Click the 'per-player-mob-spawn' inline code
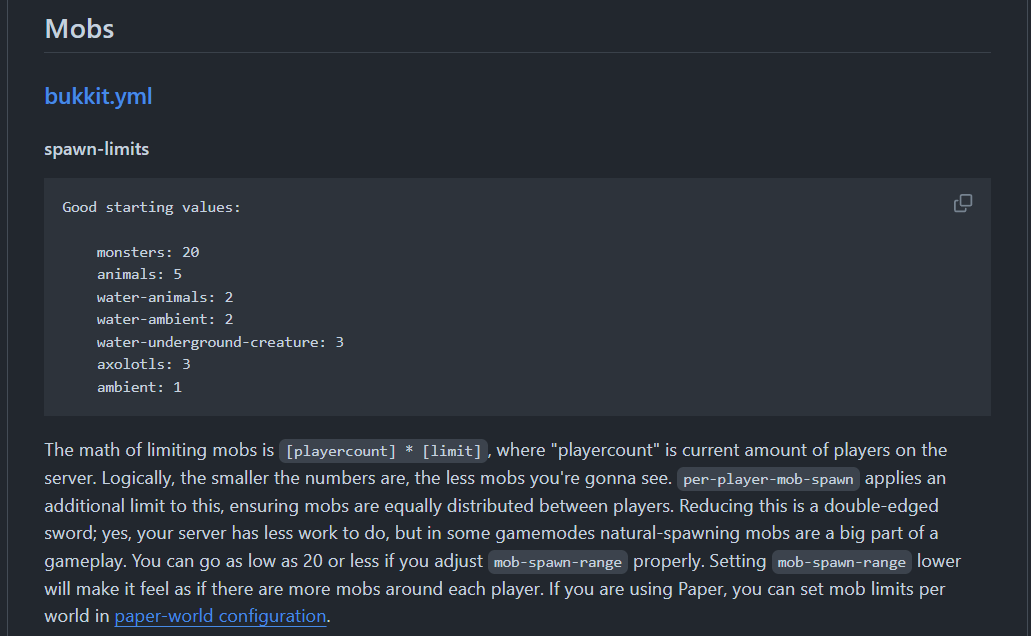The image size is (1031, 636). (x=768, y=479)
